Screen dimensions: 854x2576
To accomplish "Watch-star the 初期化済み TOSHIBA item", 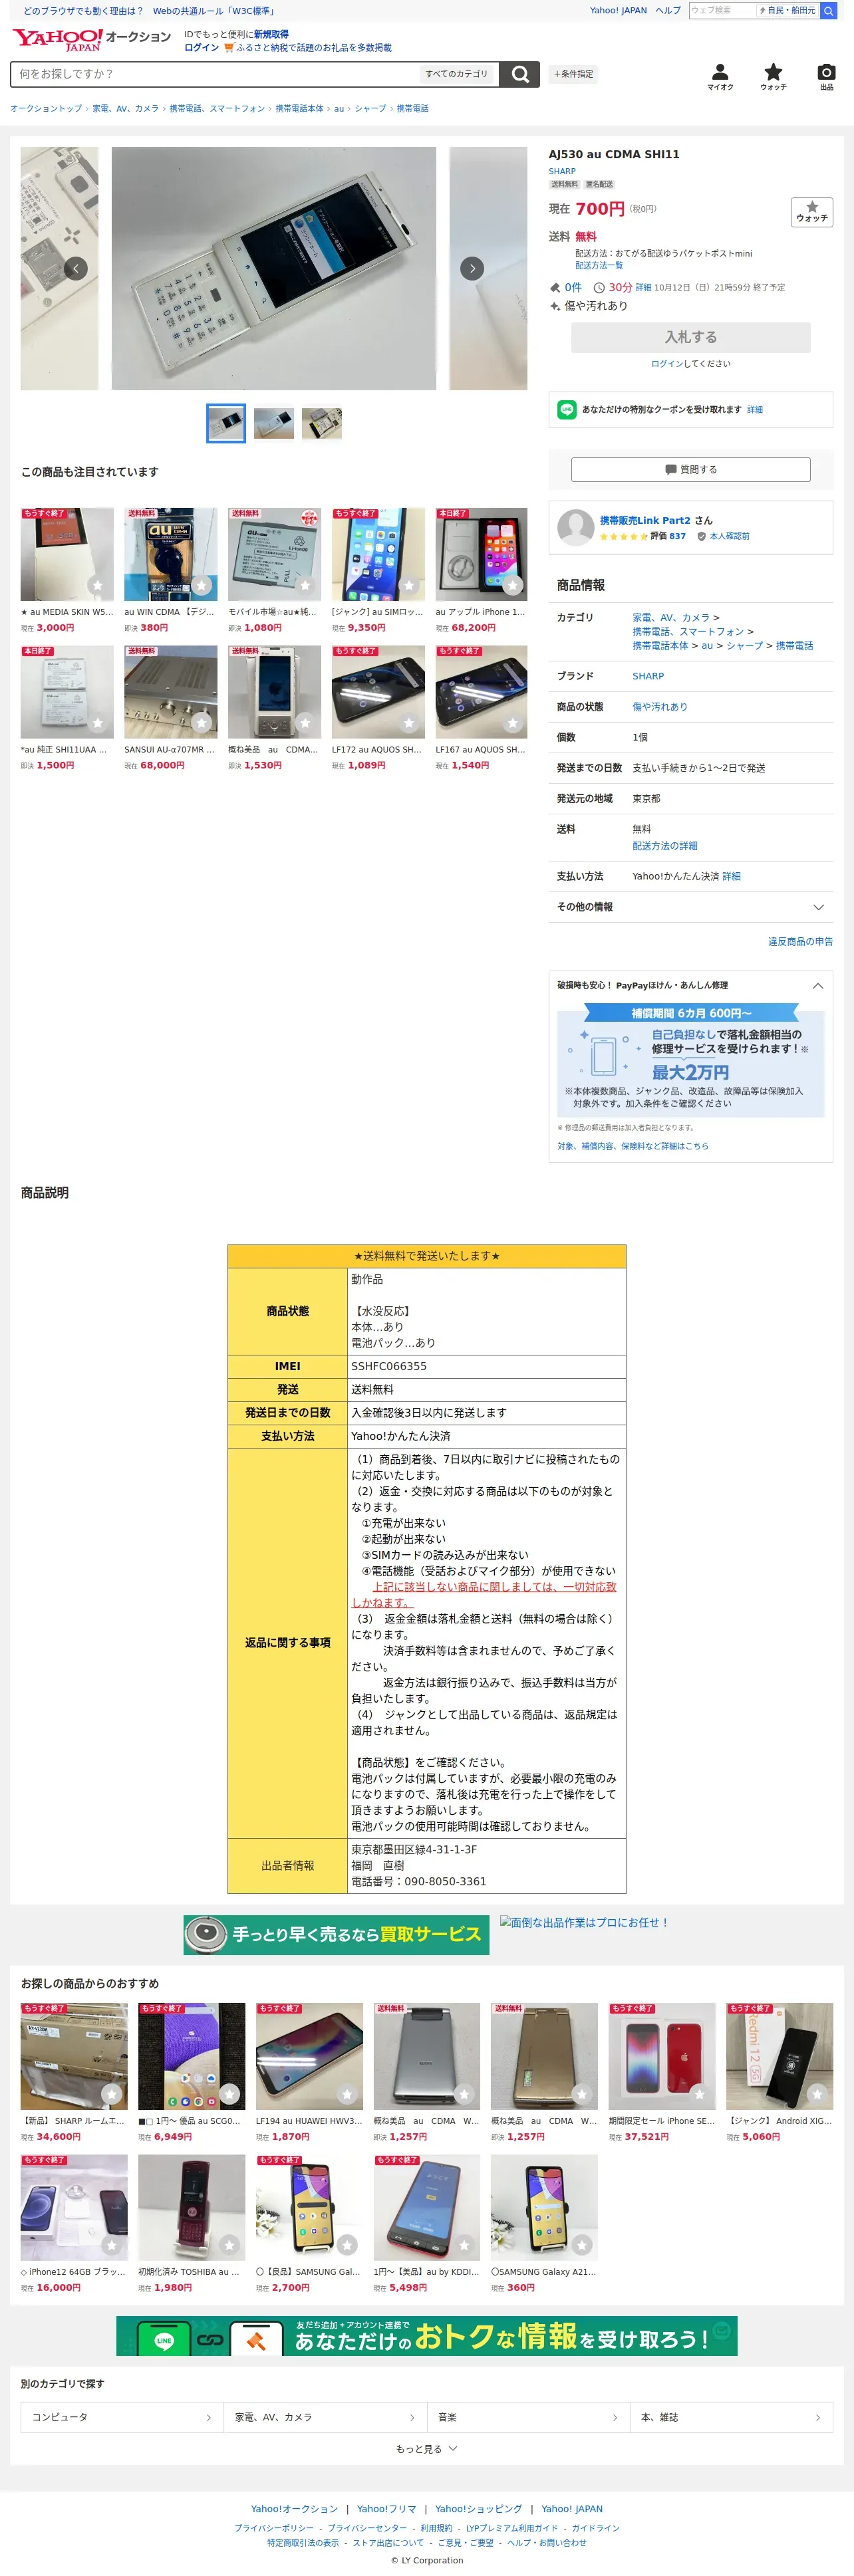I will pos(229,2245).
